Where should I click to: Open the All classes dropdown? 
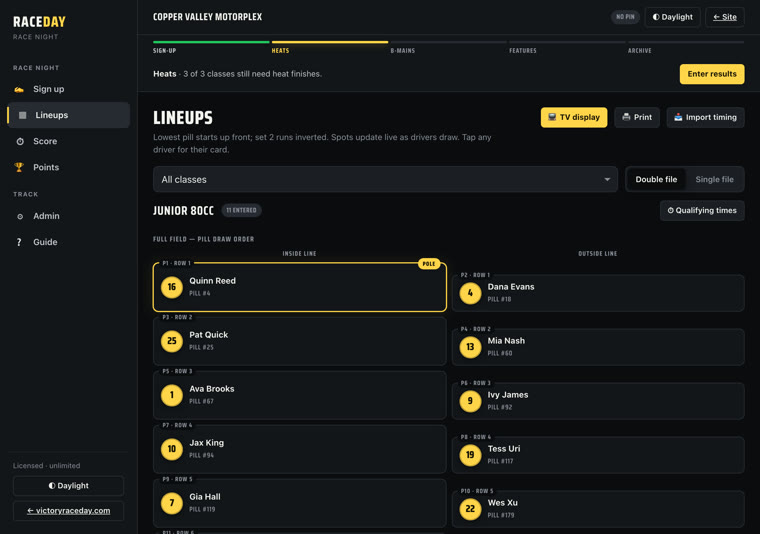coord(385,179)
